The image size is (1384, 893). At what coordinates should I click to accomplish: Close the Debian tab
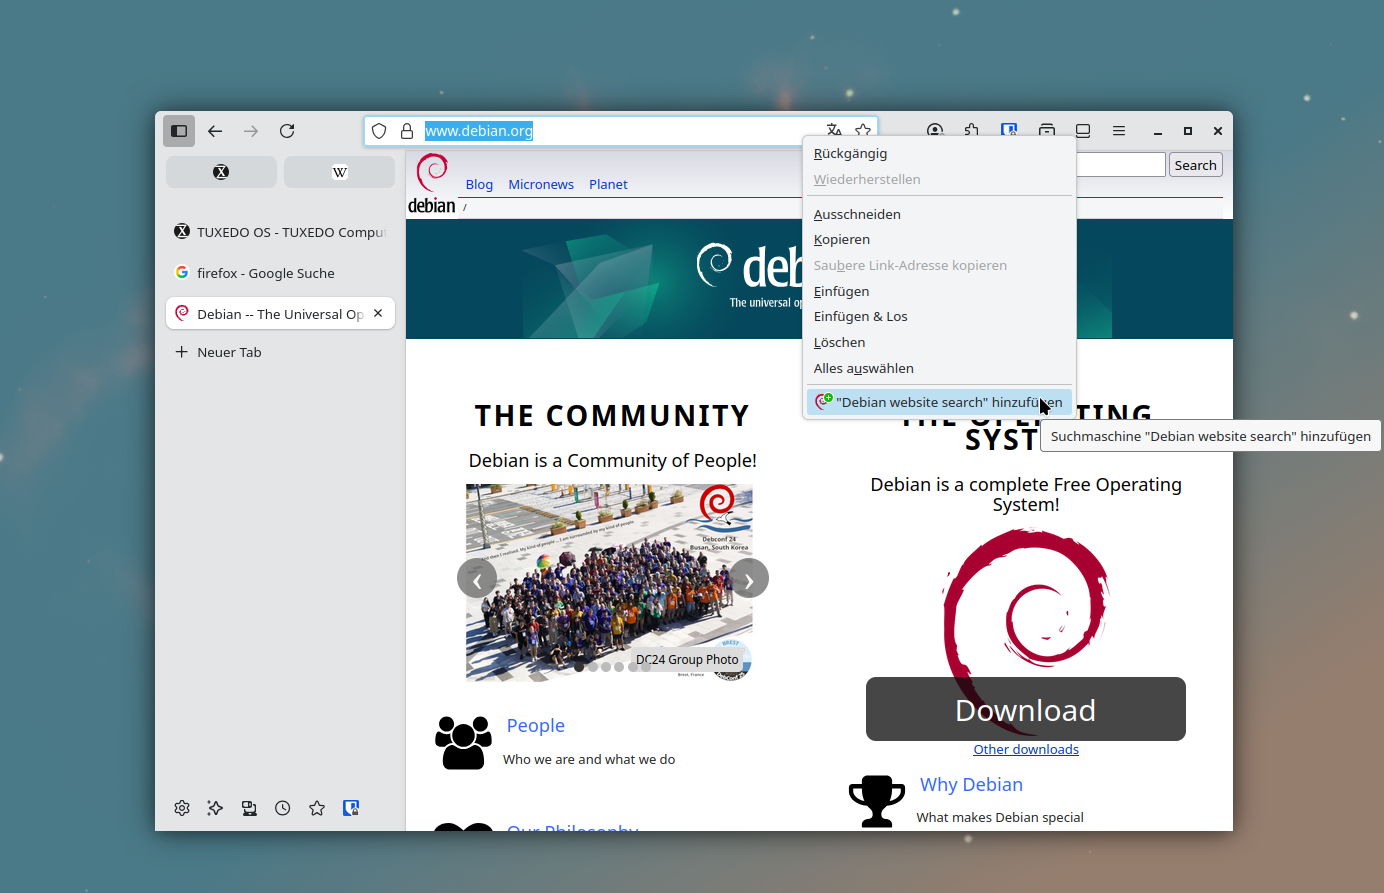pyautogui.click(x=378, y=313)
